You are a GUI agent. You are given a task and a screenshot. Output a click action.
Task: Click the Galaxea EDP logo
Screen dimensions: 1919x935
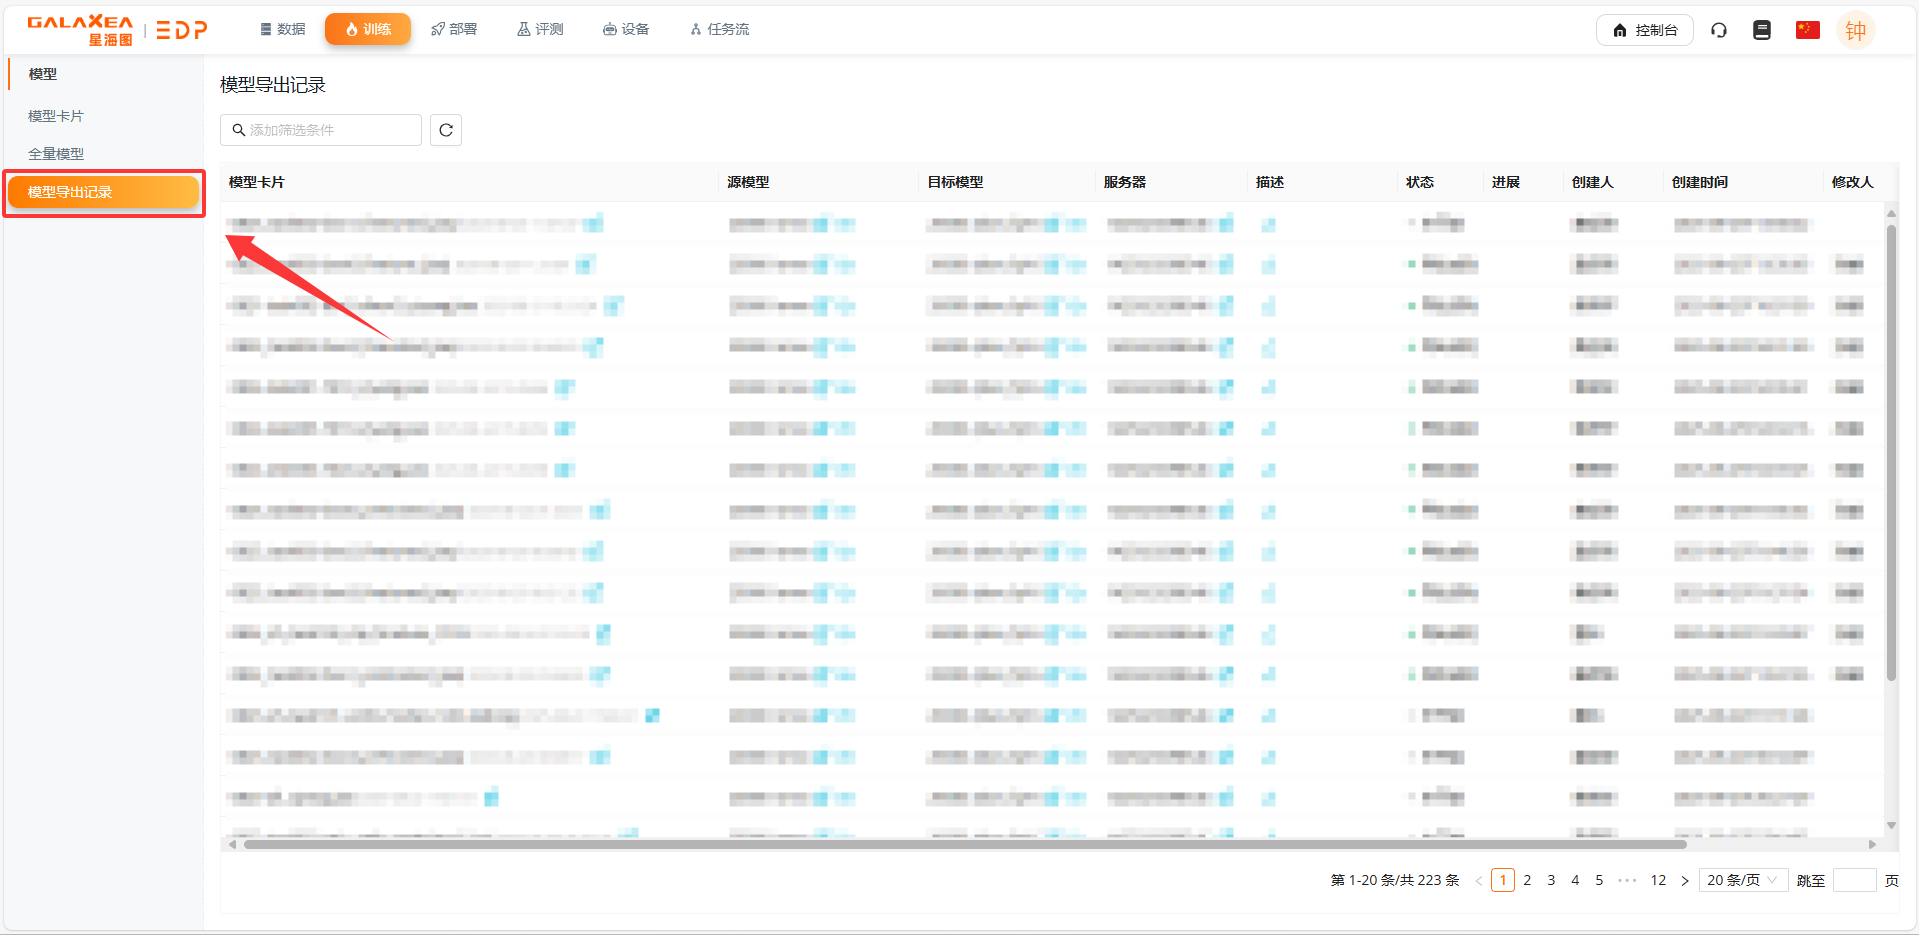pos(117,30)
